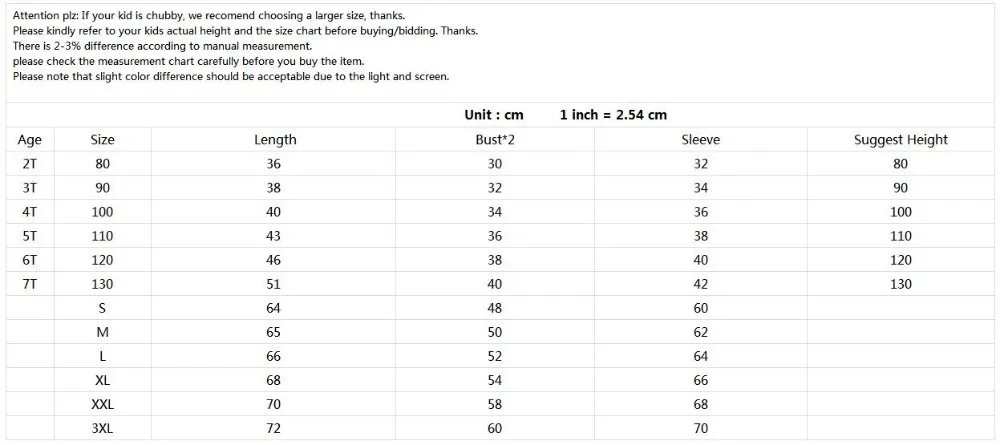This screenshot has width=1000, height=445.
Task: Click the 3XL size cell
Action: coord(103,428)
